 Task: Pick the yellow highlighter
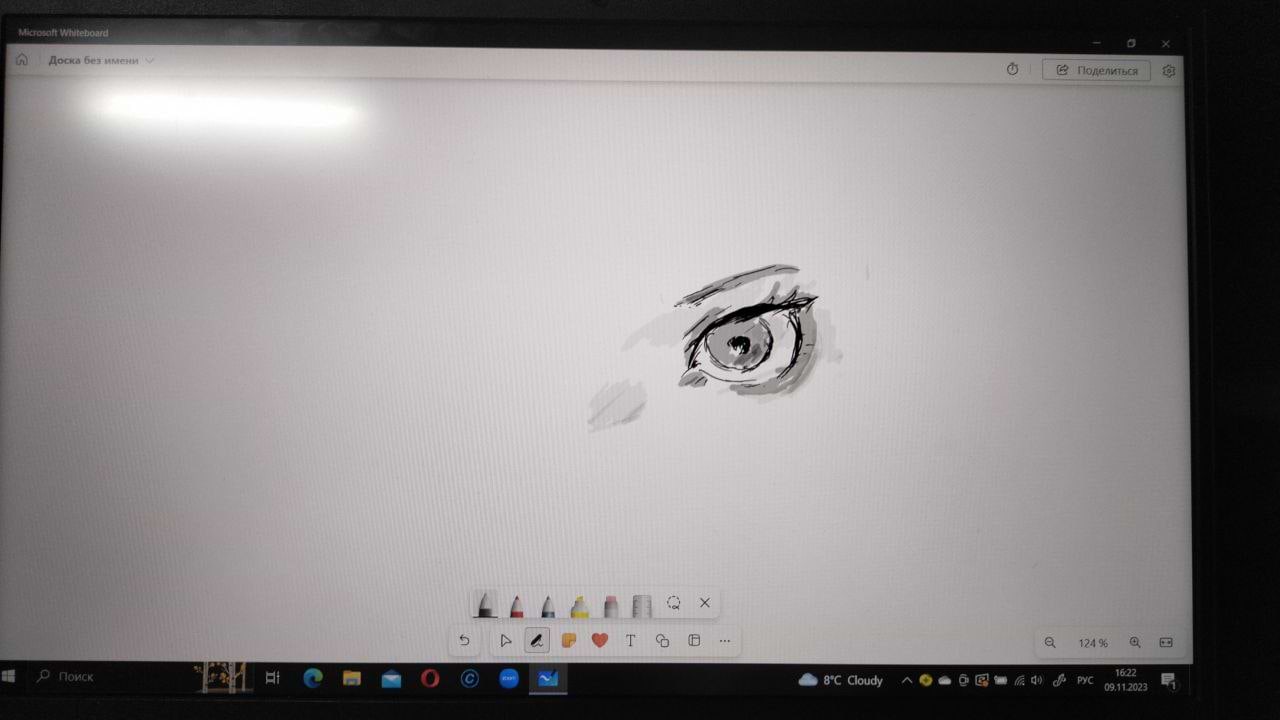(579, 604)
